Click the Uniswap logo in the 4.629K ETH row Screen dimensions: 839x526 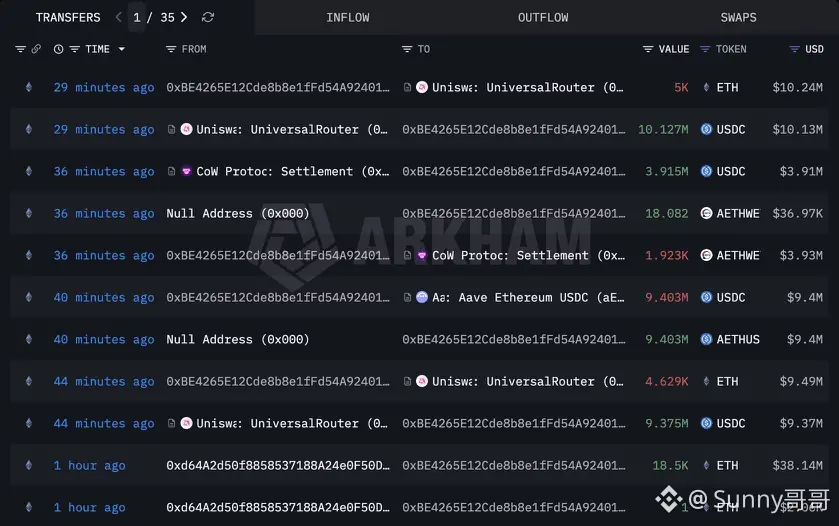[x=422, y=382]
